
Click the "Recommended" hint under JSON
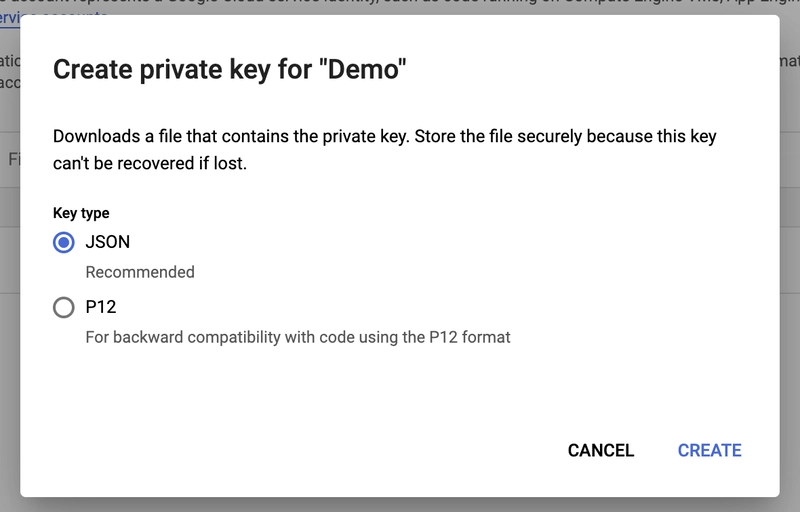point(140,272)
